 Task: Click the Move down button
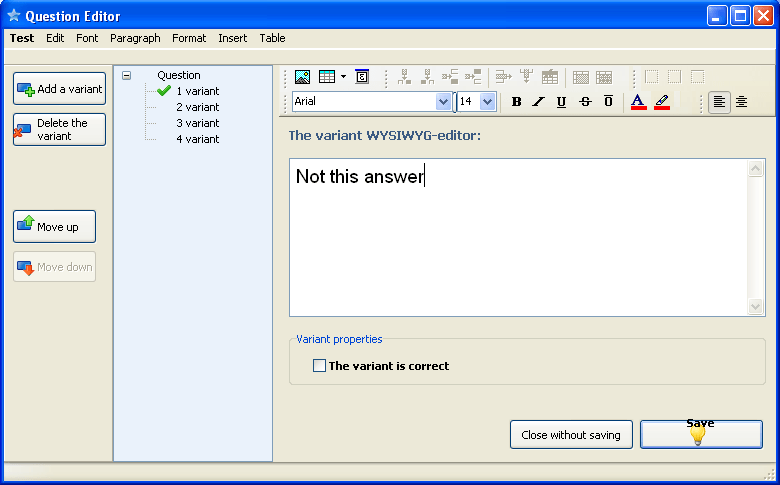(55, 267)
